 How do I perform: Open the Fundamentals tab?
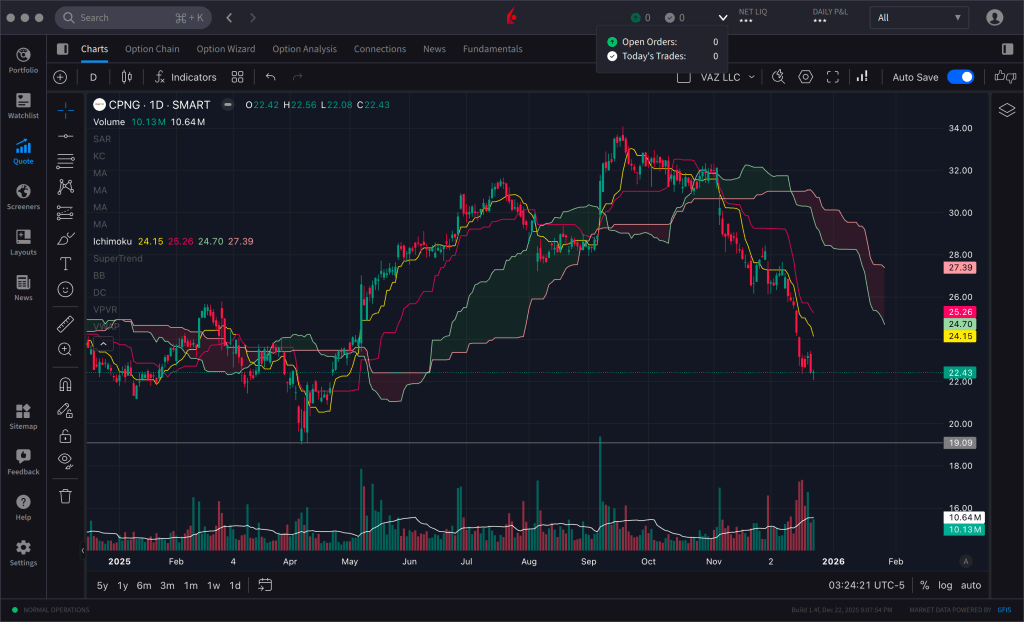click(492, 49)
